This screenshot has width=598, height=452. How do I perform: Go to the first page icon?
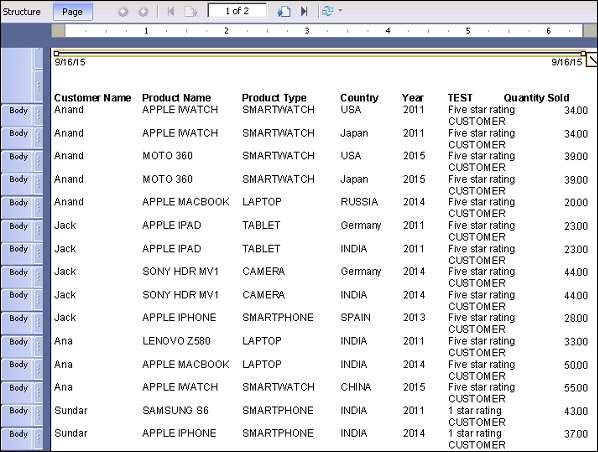click(170, 11)
